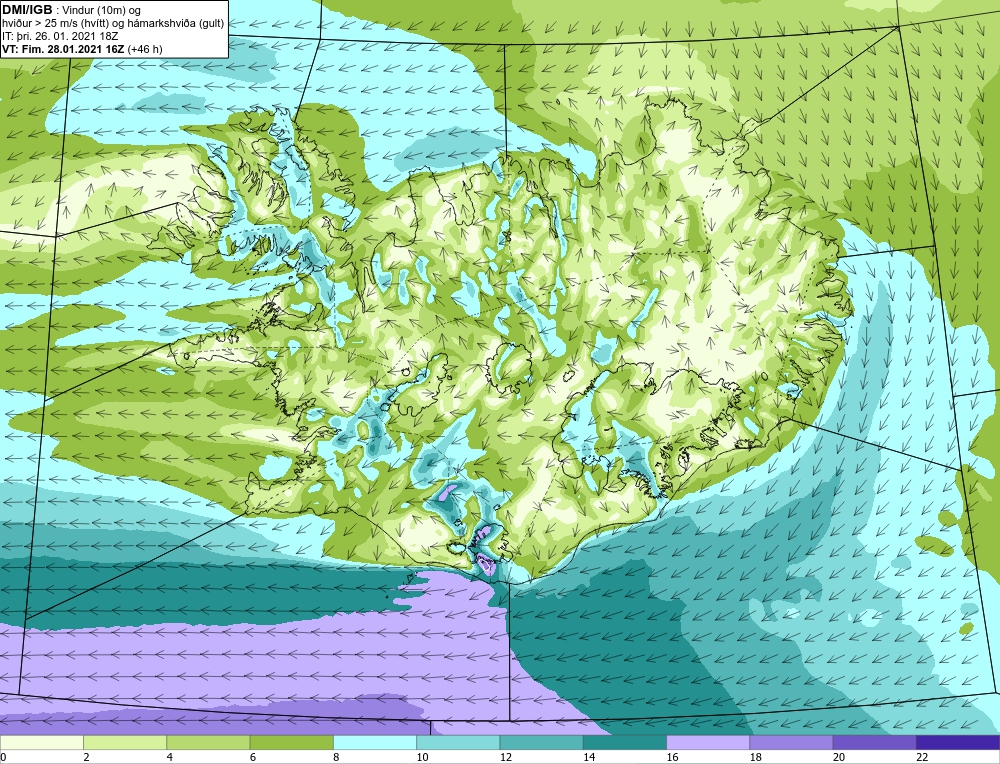
Task: Click the 18–20 m/s purple legend swatch
Action: pyautogui.click(x=791, y=743)
